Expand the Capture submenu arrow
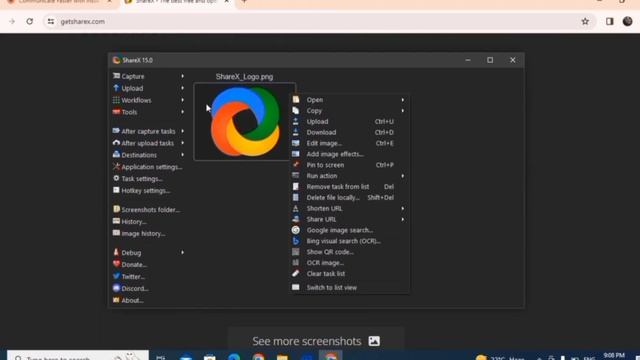The height and width of the screenshot is (360, 640). point(182,76)
